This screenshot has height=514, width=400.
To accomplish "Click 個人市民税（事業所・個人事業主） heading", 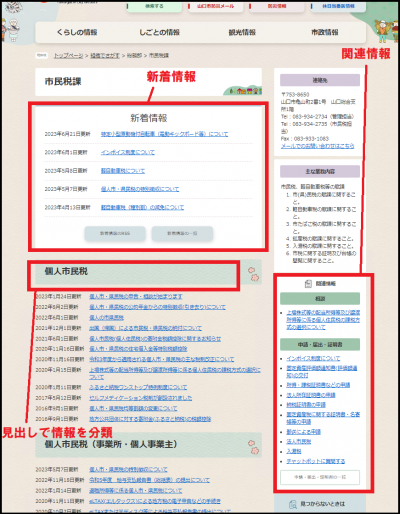I will 111,444.
